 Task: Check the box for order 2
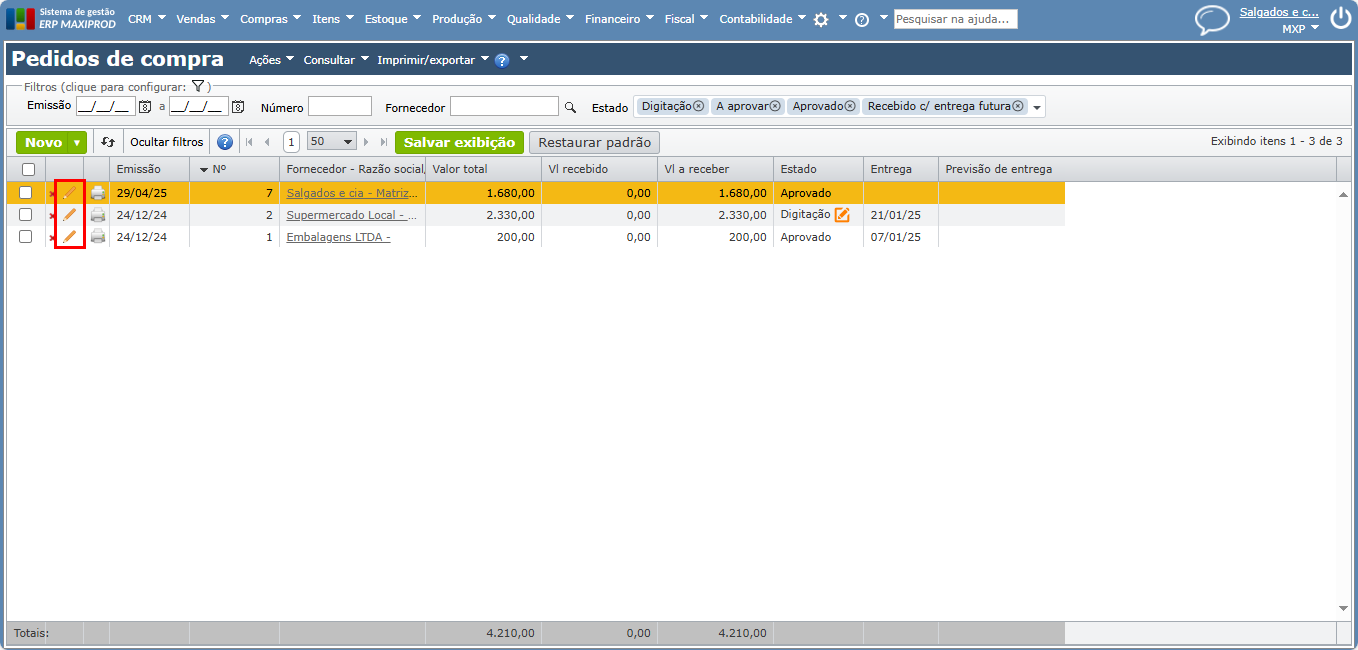26,215
